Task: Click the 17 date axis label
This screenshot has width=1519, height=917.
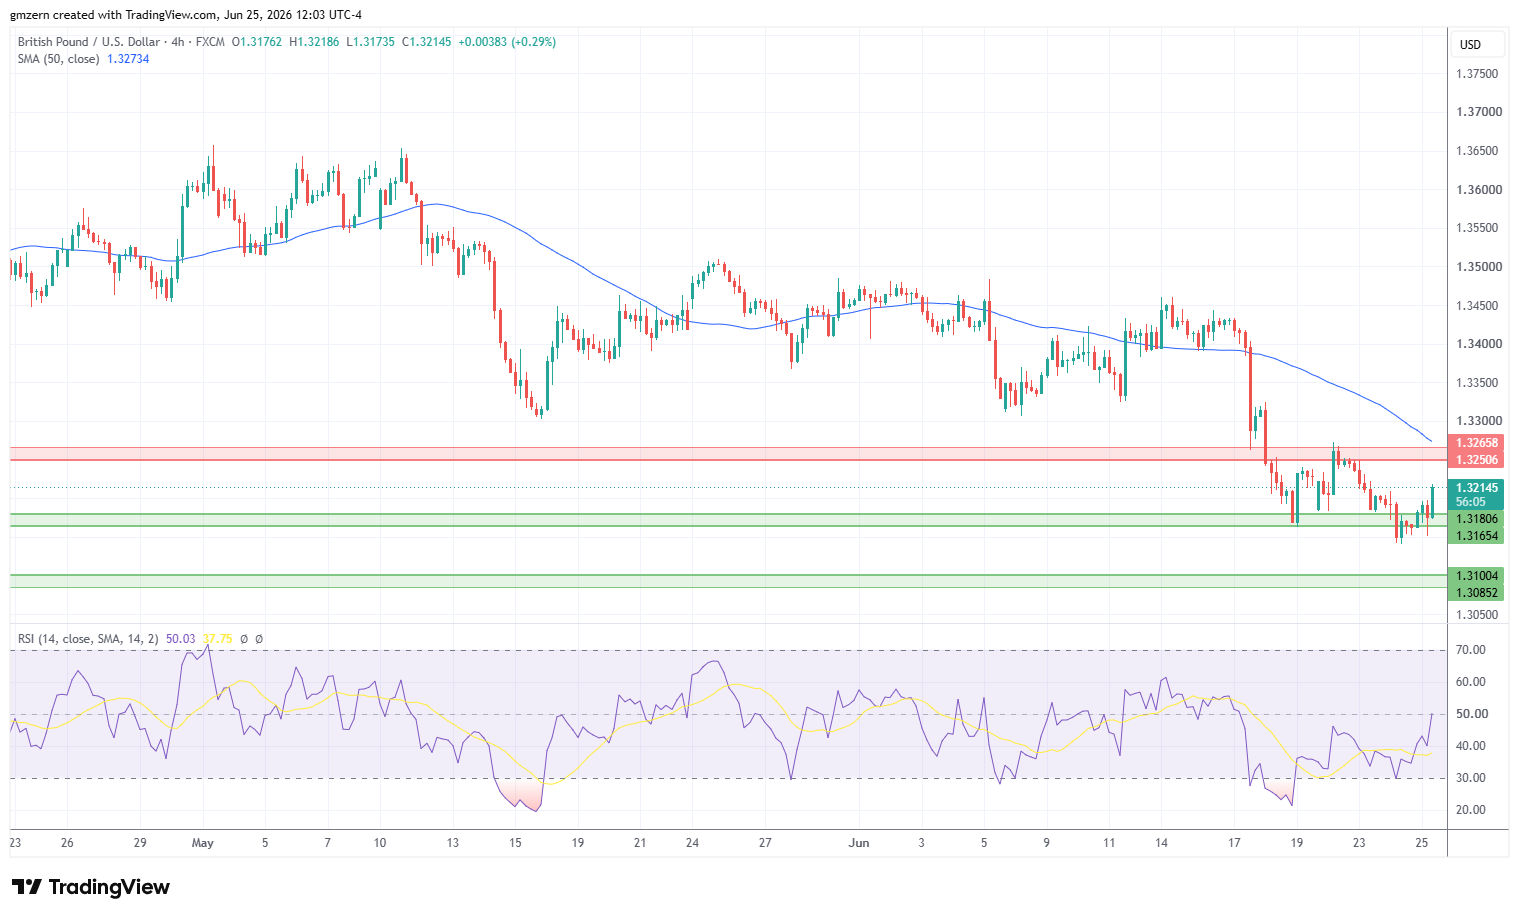Action: (1234, 843)
